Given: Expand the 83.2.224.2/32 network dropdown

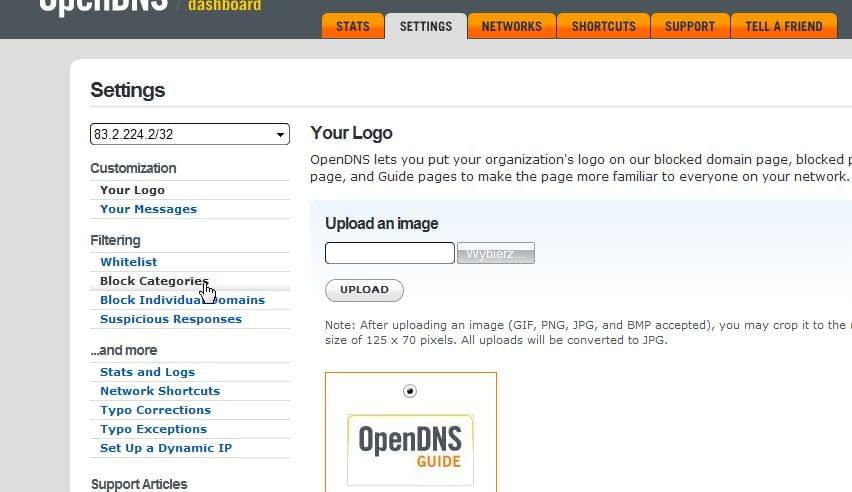Looking at the screenshot, I should pyautogui.click(x=190, y=134).
